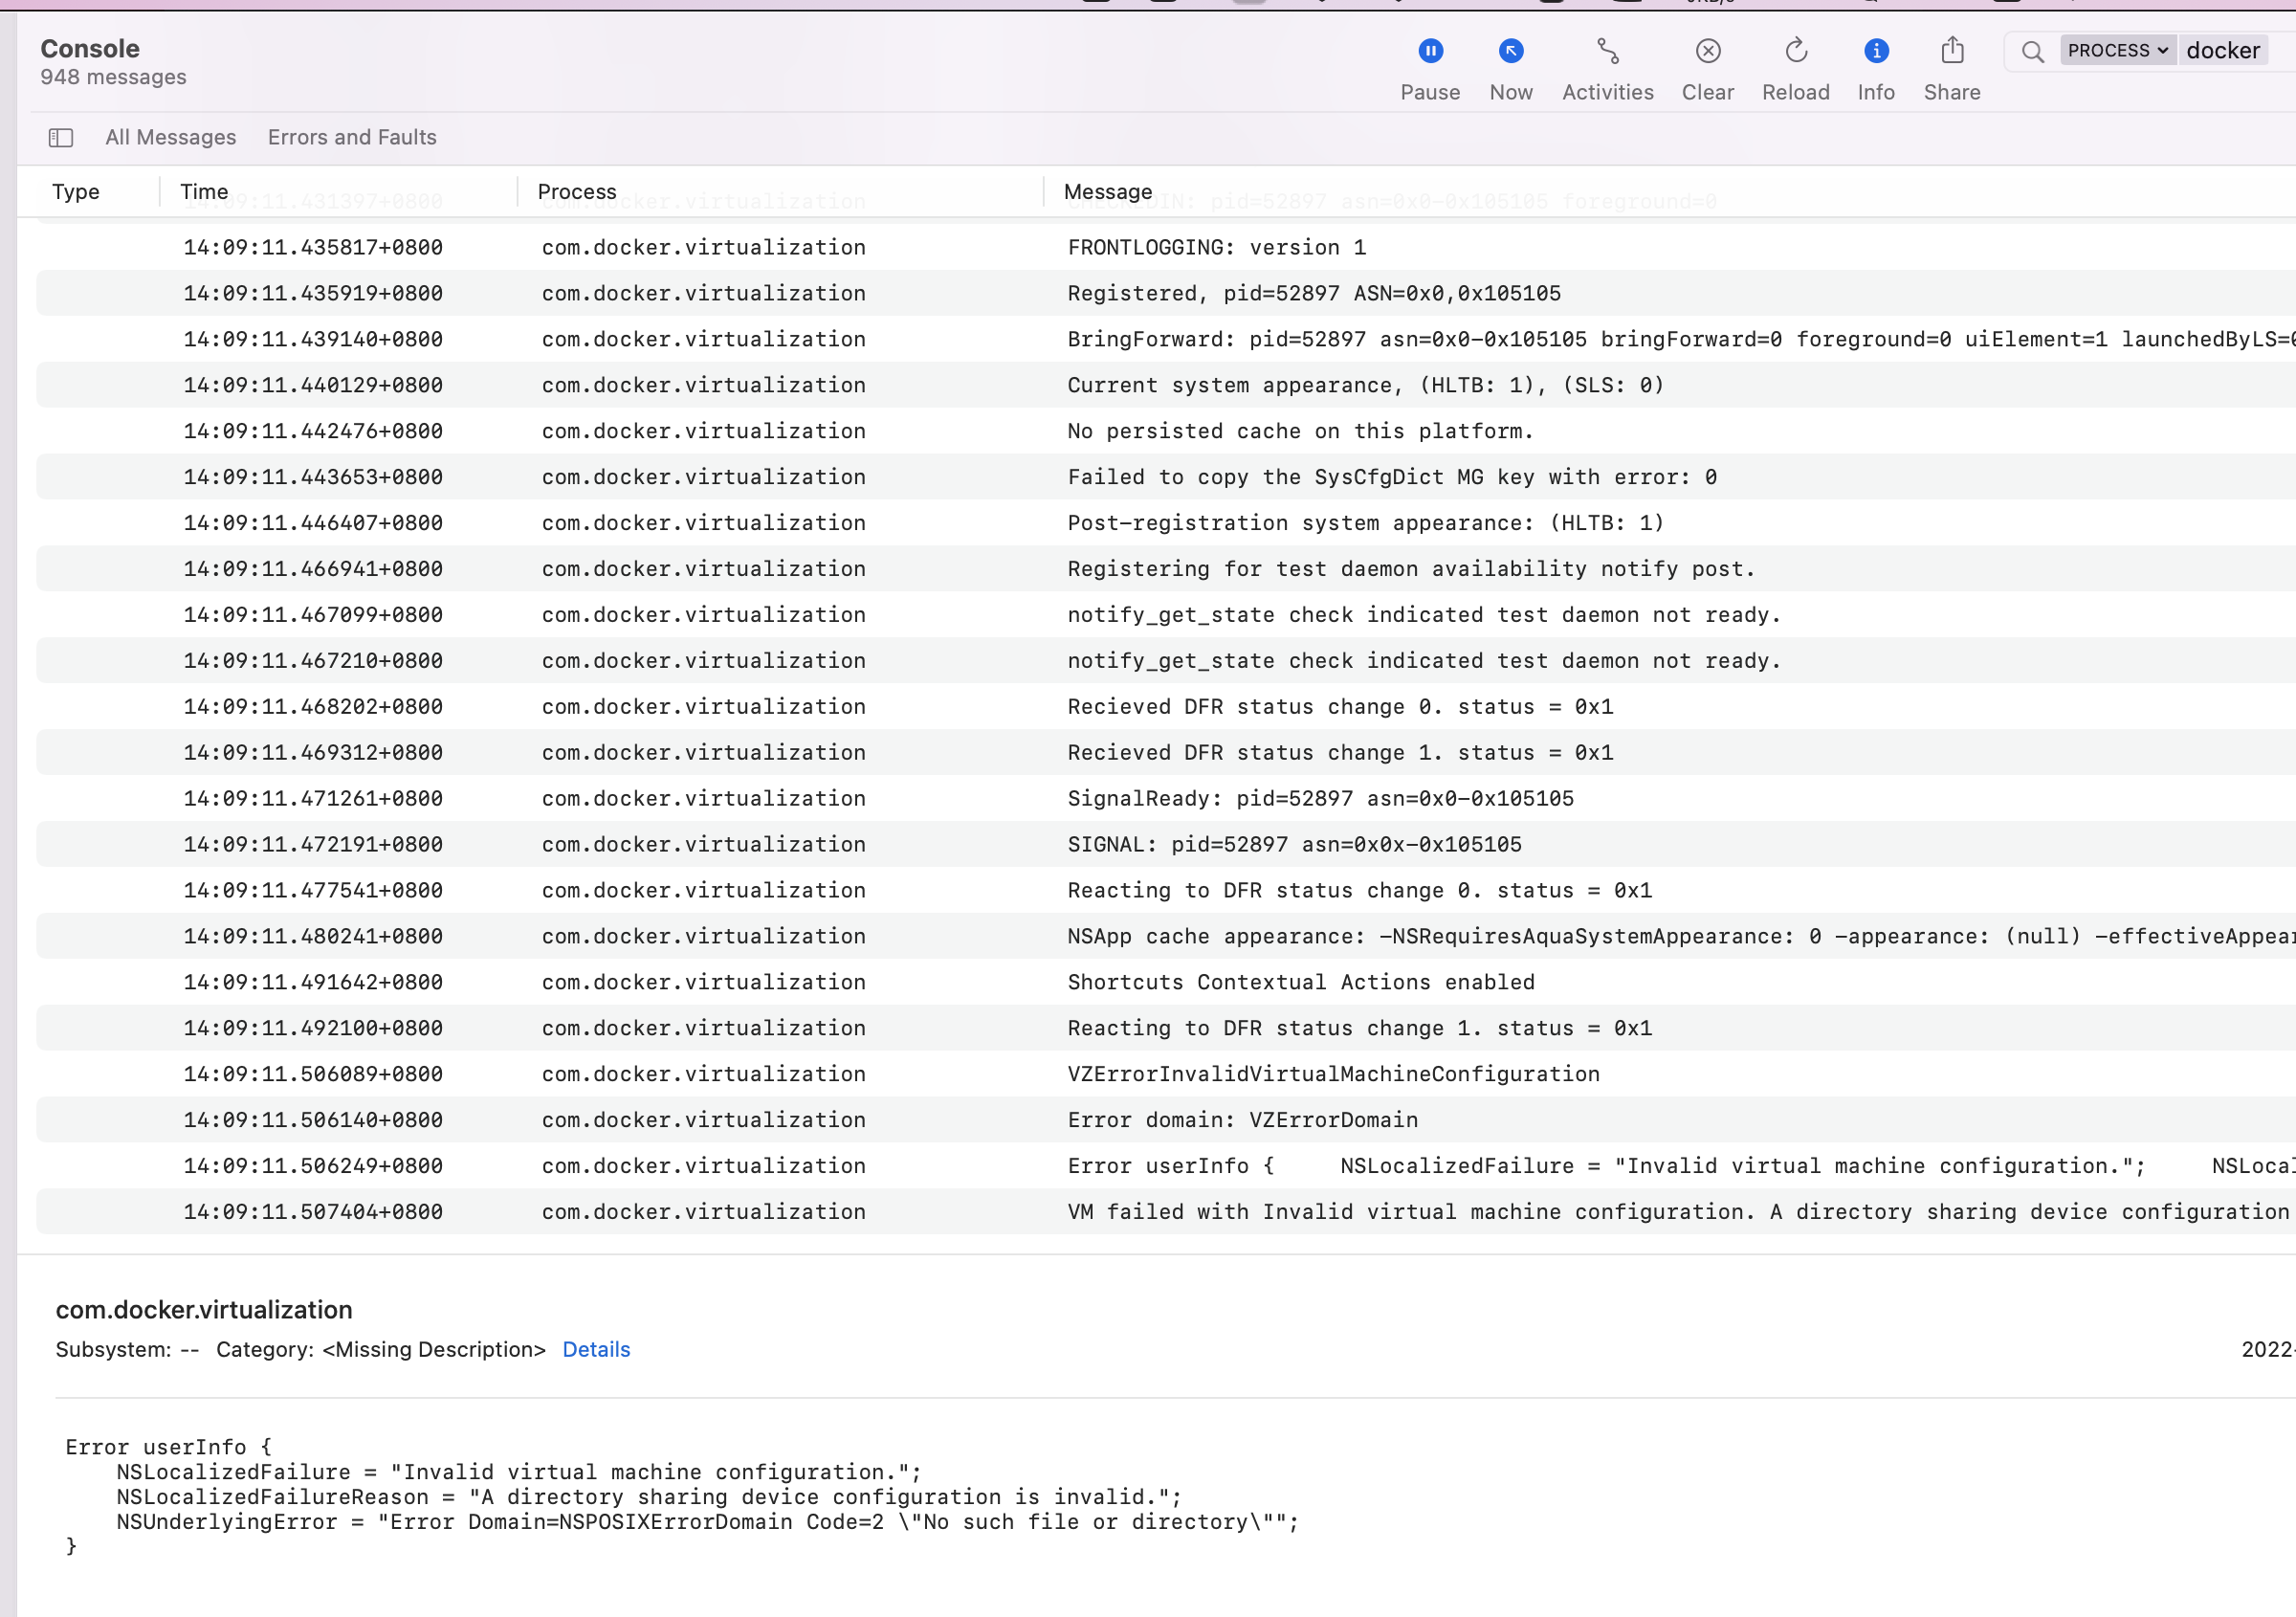This screenshot has height=1617, width=2296.
Task: Open the PROCESS filter dropdown
Action: pos(2117,50)
